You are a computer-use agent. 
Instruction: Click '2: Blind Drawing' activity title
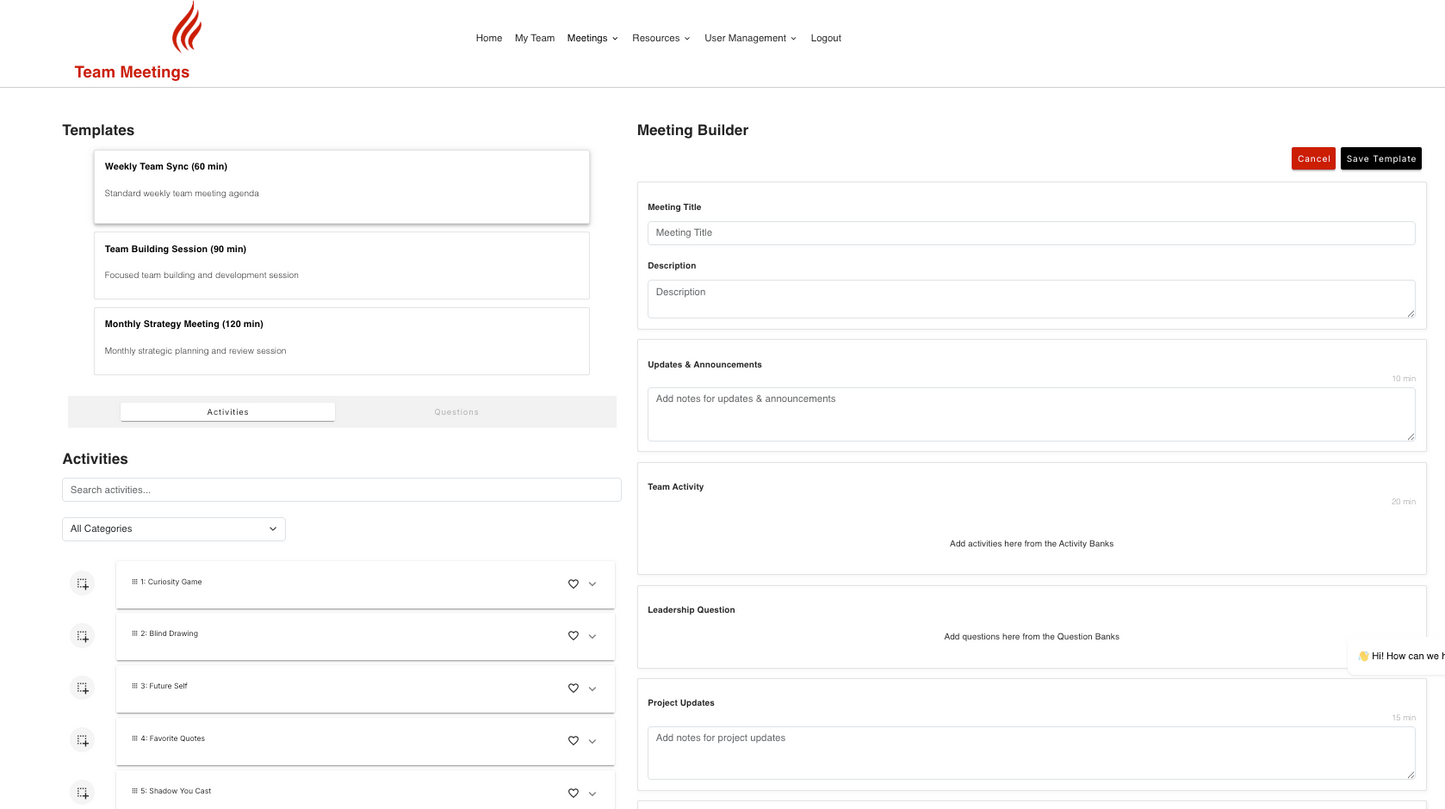pos(169,634)
